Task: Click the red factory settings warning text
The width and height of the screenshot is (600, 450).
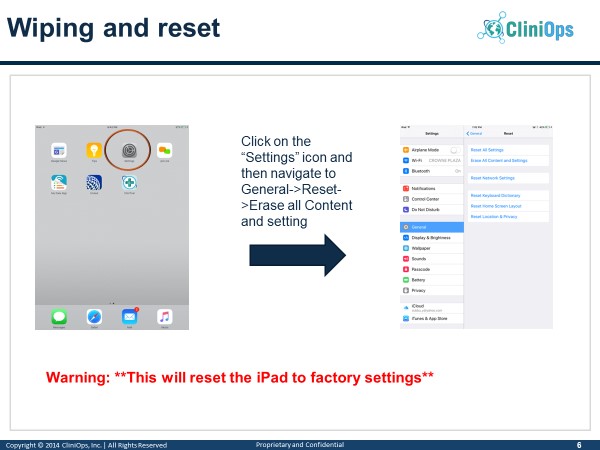Action: point(240,377)
